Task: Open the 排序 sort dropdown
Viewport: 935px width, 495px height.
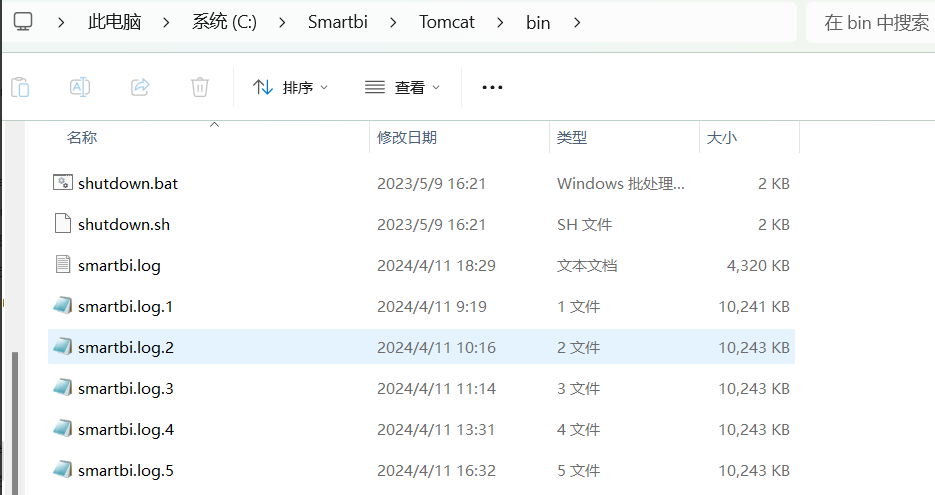Action: (290, 88)
